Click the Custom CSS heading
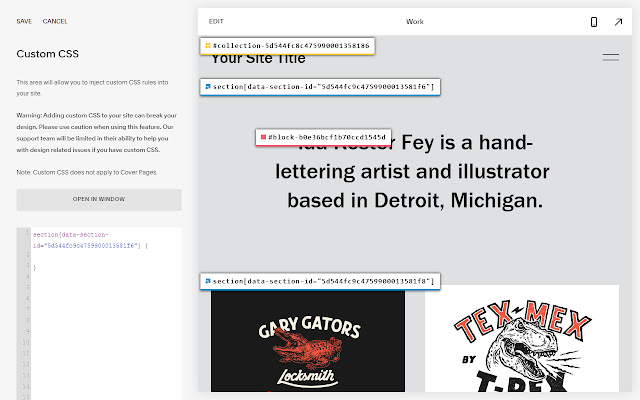 point(47,54)
